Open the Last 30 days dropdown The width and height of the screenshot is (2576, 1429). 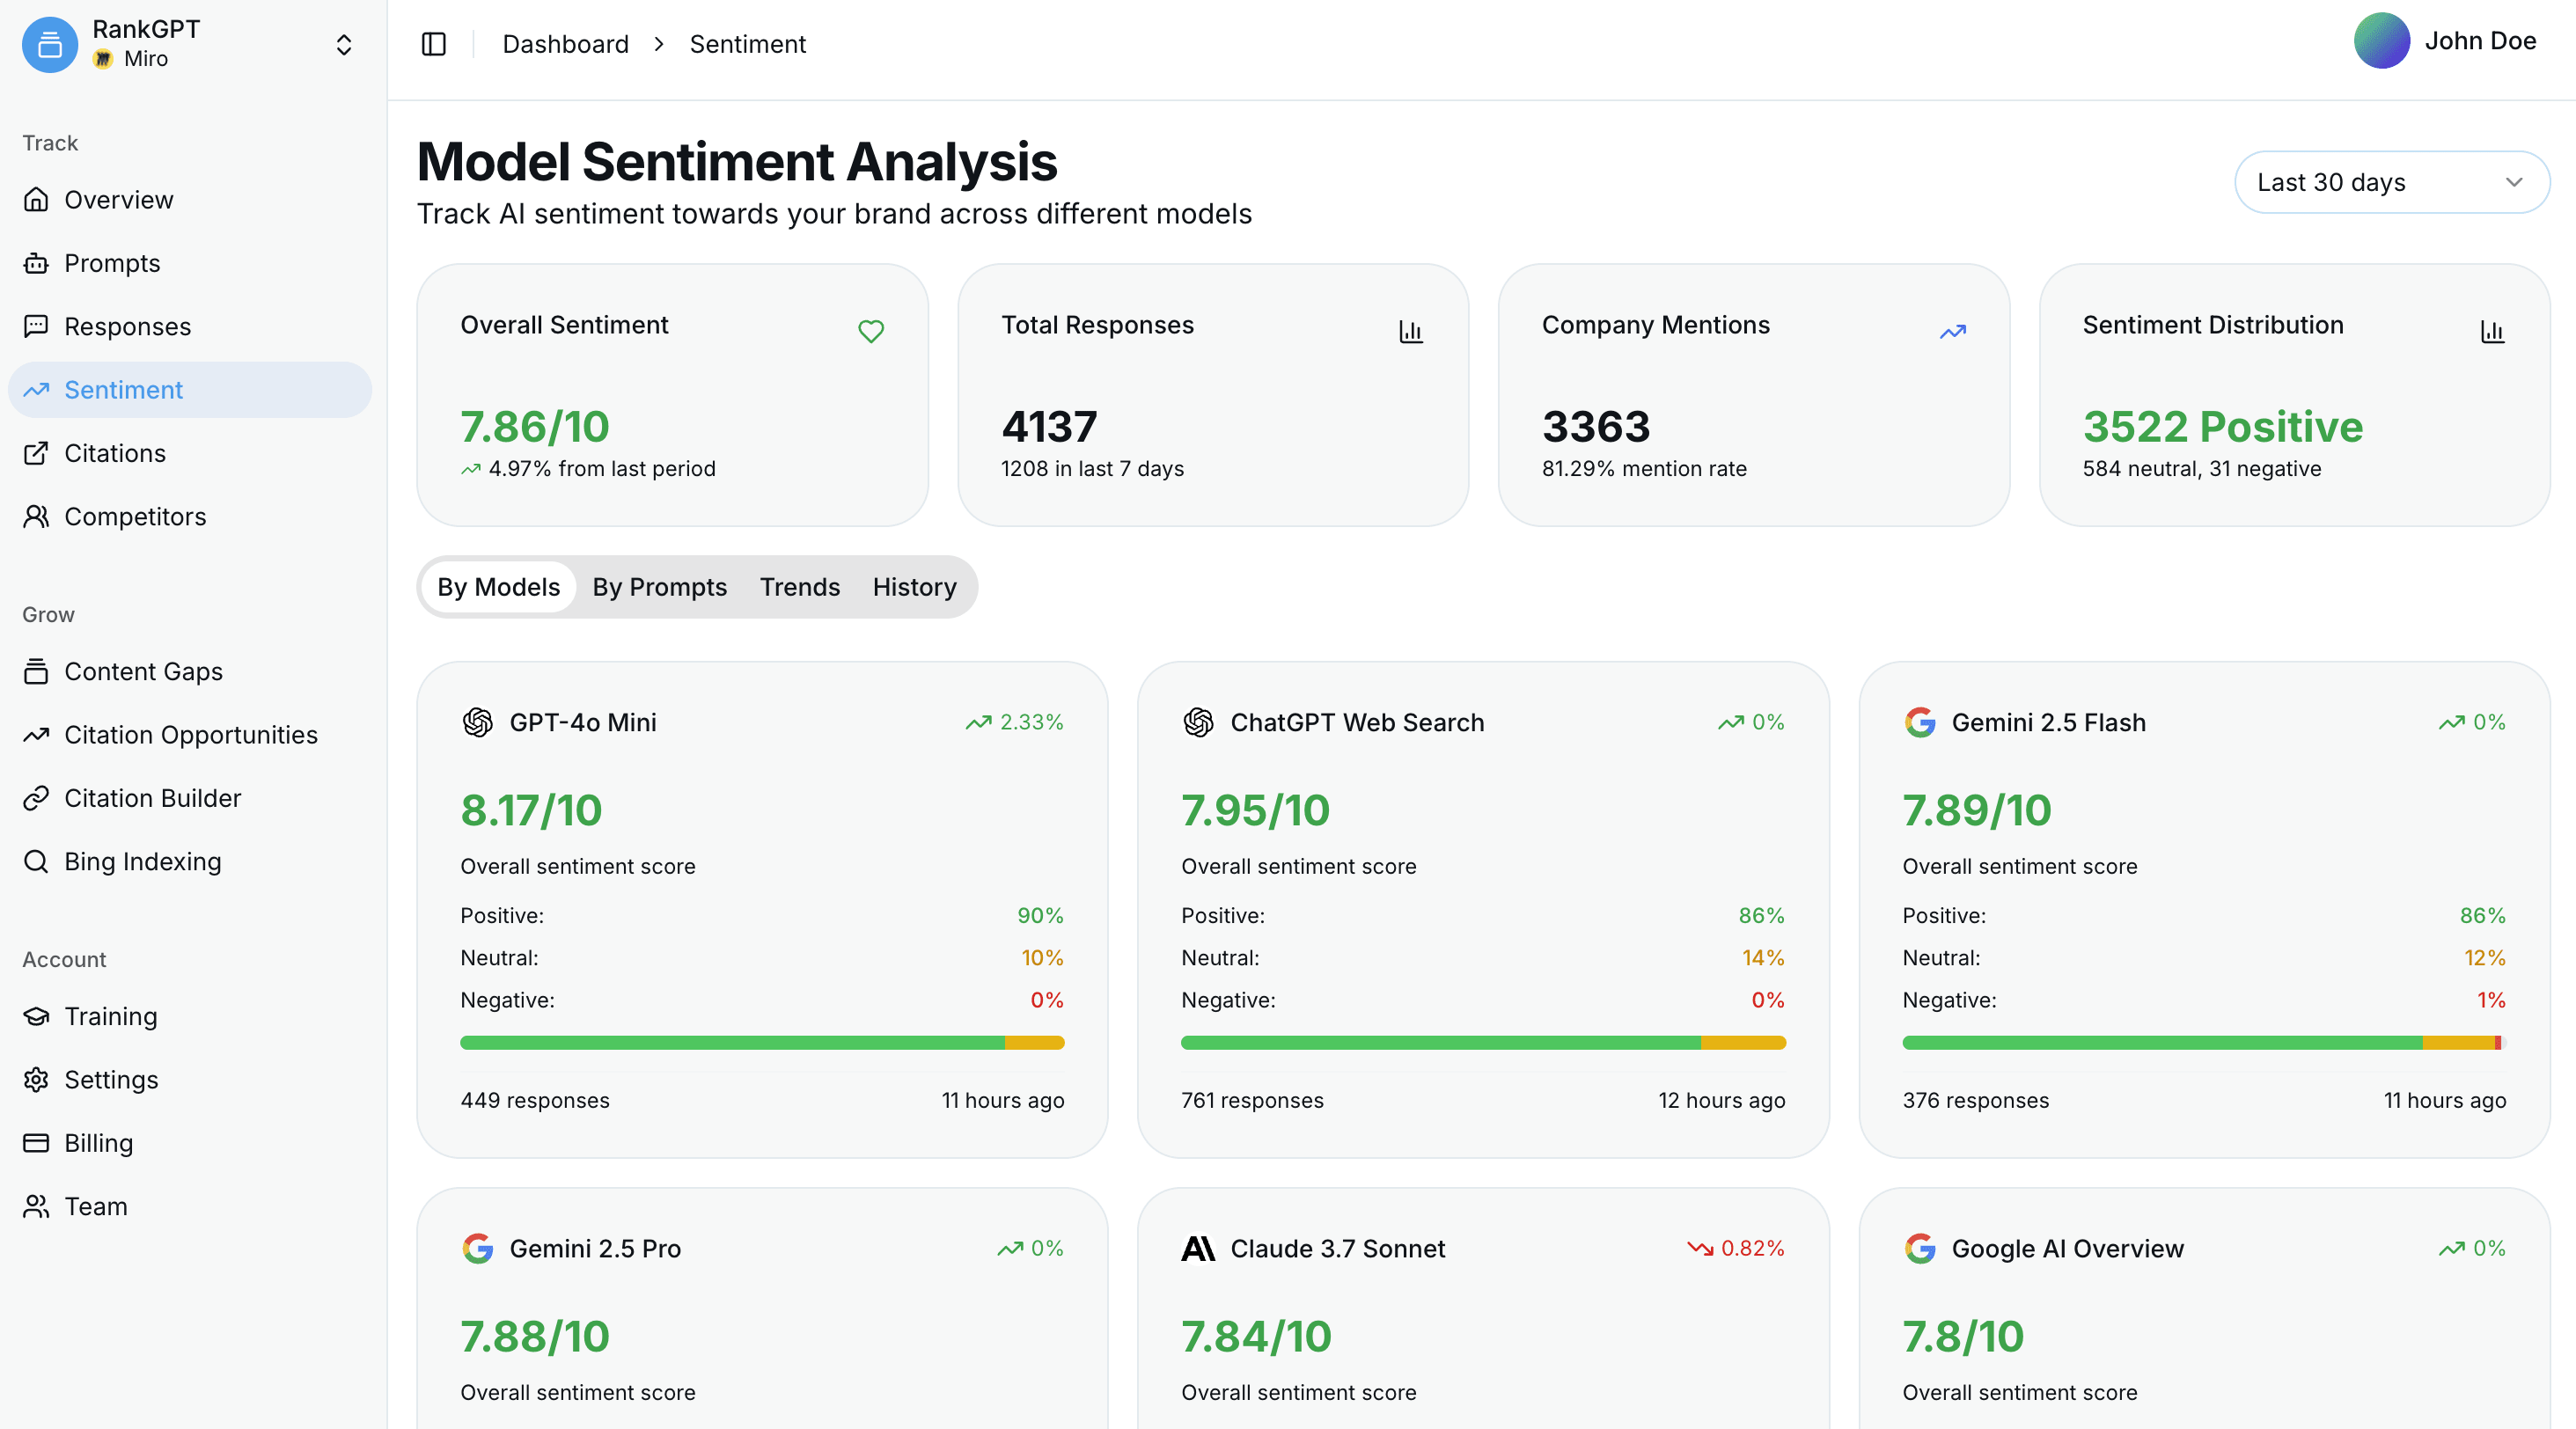tap(2392, 182)
